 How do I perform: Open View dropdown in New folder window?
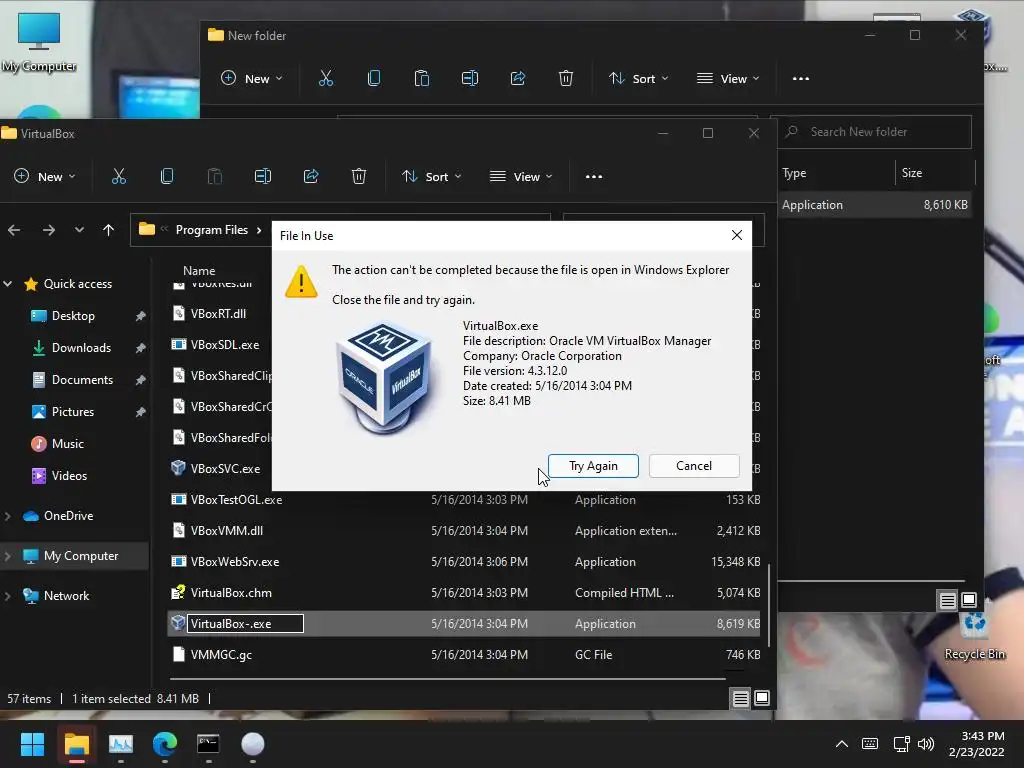tap(728, 78)
